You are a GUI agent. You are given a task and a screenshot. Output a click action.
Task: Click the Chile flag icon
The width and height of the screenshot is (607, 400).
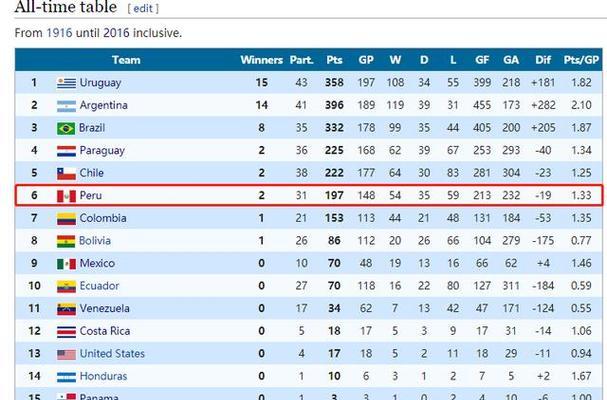click(x=66, y=173)
